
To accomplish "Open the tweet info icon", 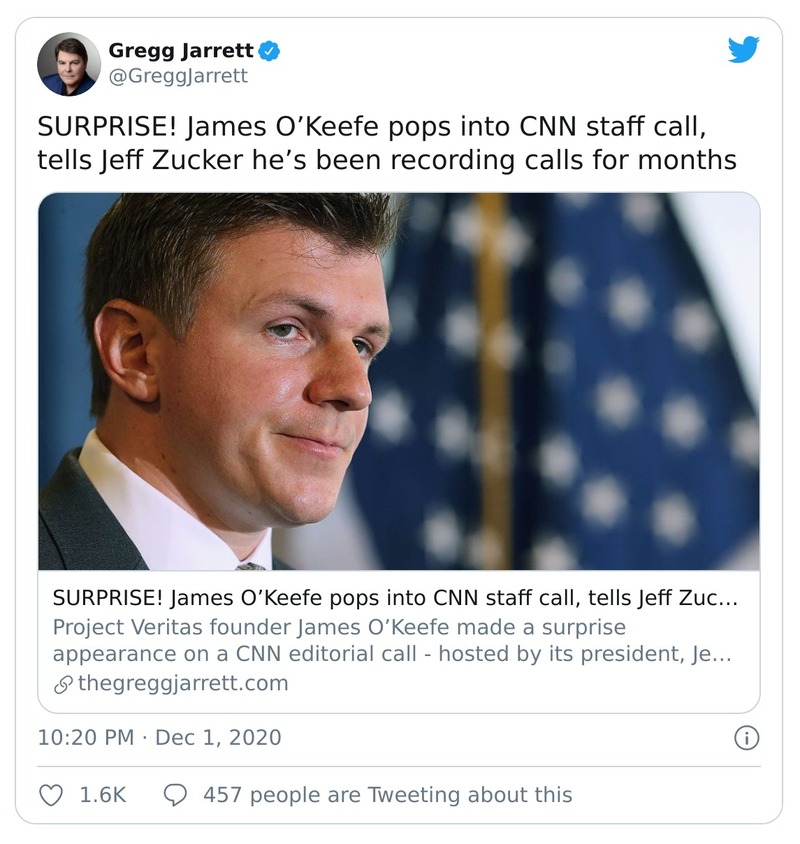I will click(746, 738).
